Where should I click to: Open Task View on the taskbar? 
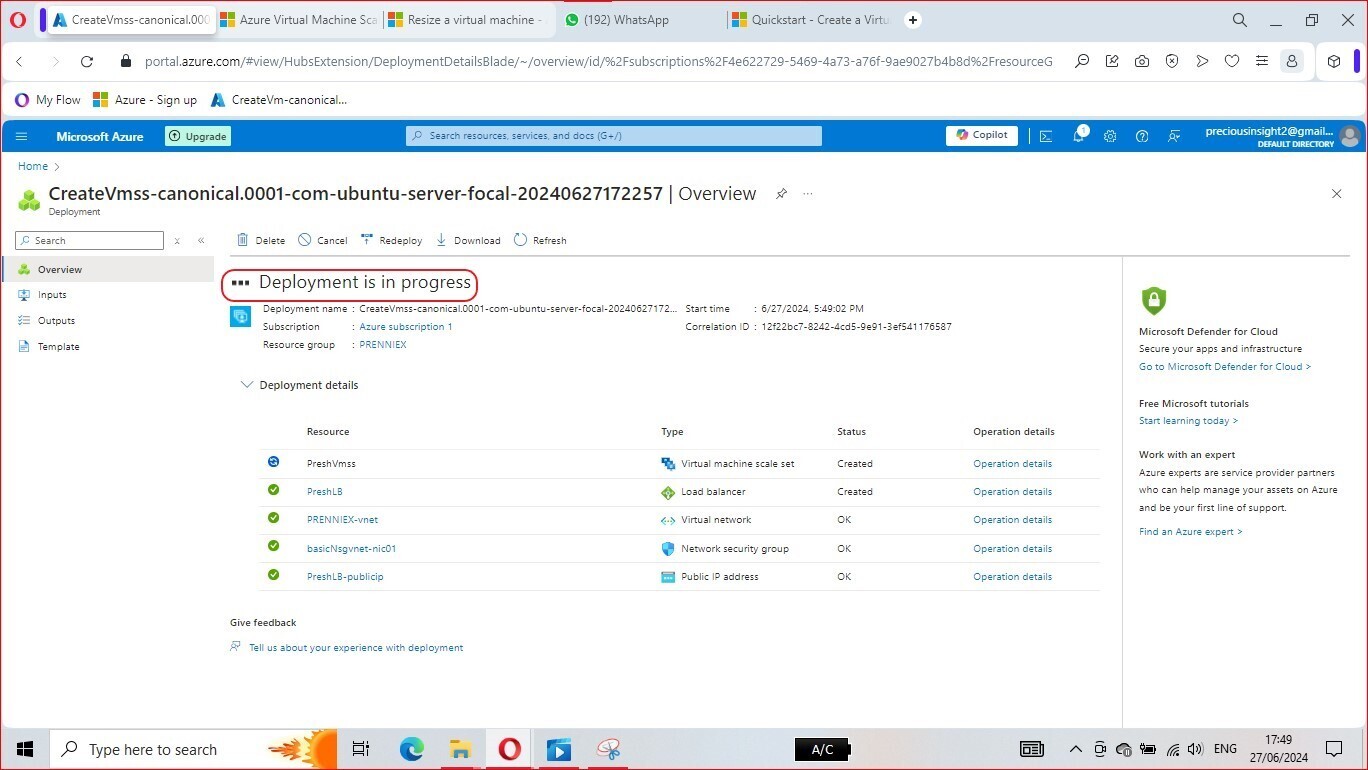point(361,749)
